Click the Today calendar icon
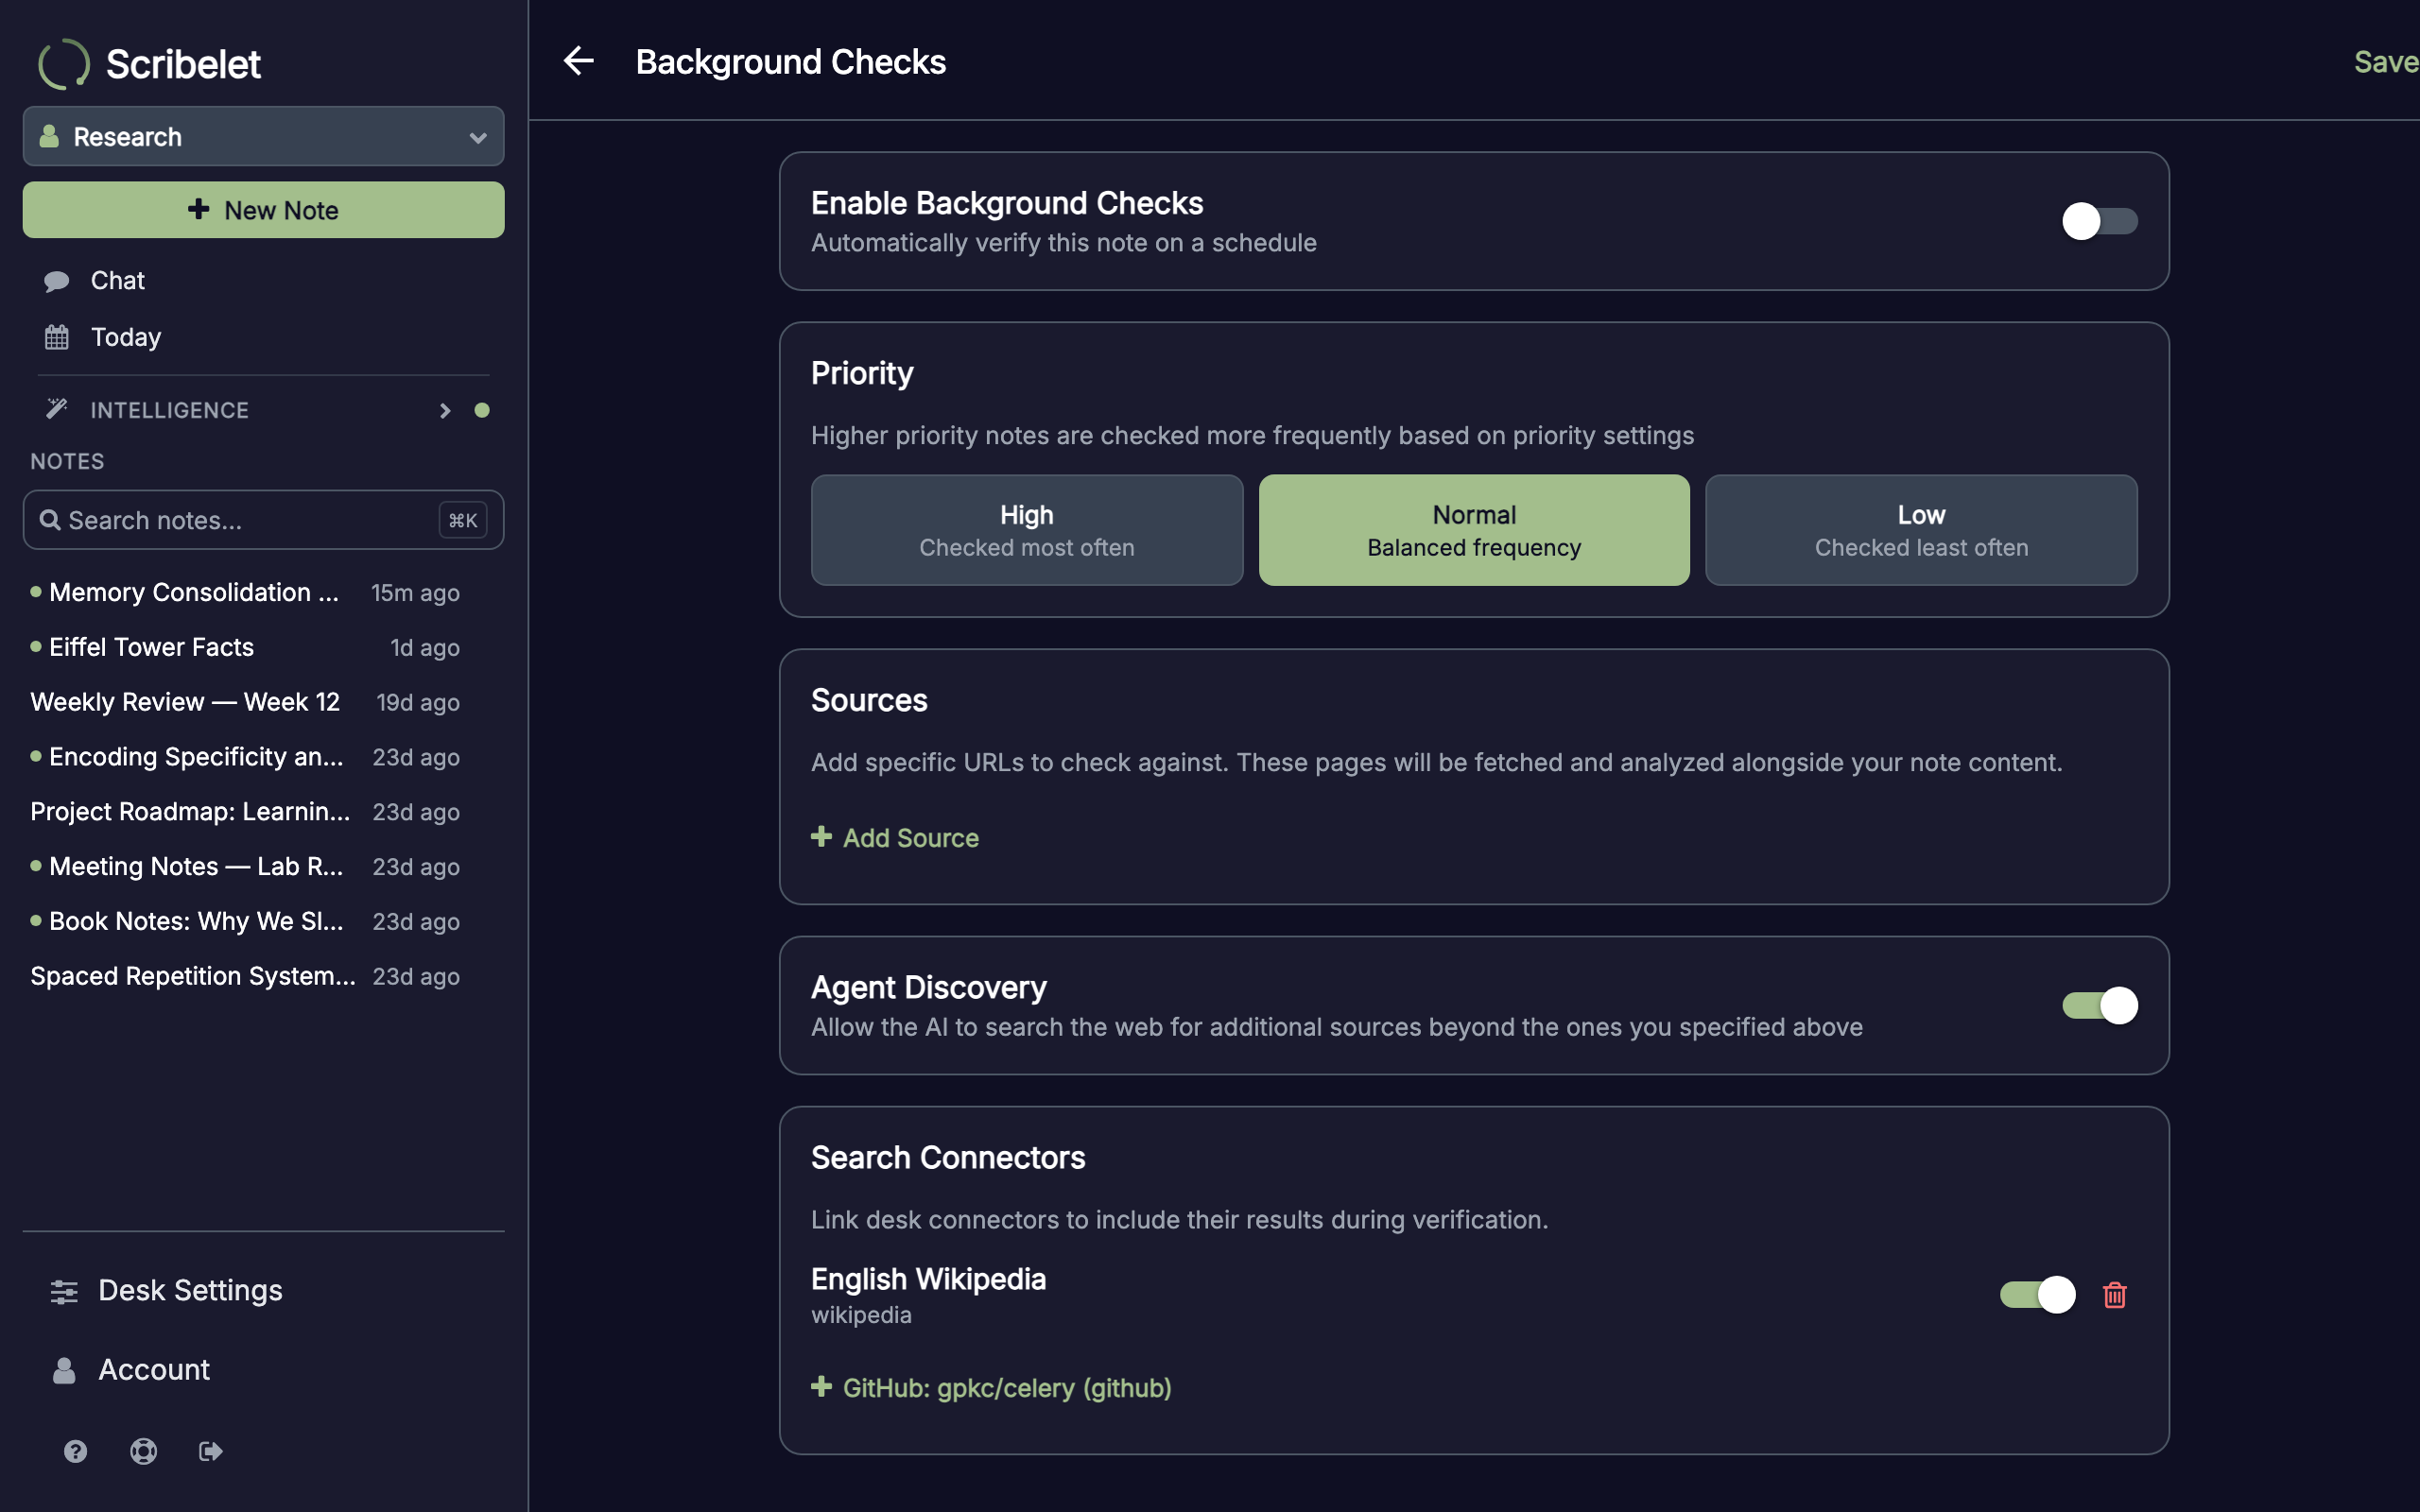The width and height of the screenshot is (2420, 1512). point(57,337)
